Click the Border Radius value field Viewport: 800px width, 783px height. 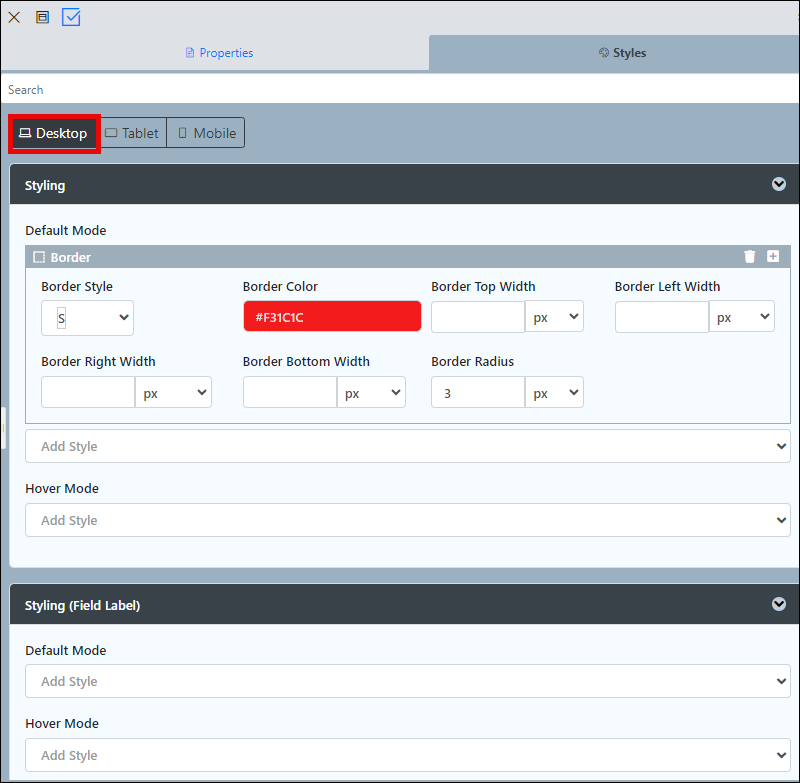point(478,392)
